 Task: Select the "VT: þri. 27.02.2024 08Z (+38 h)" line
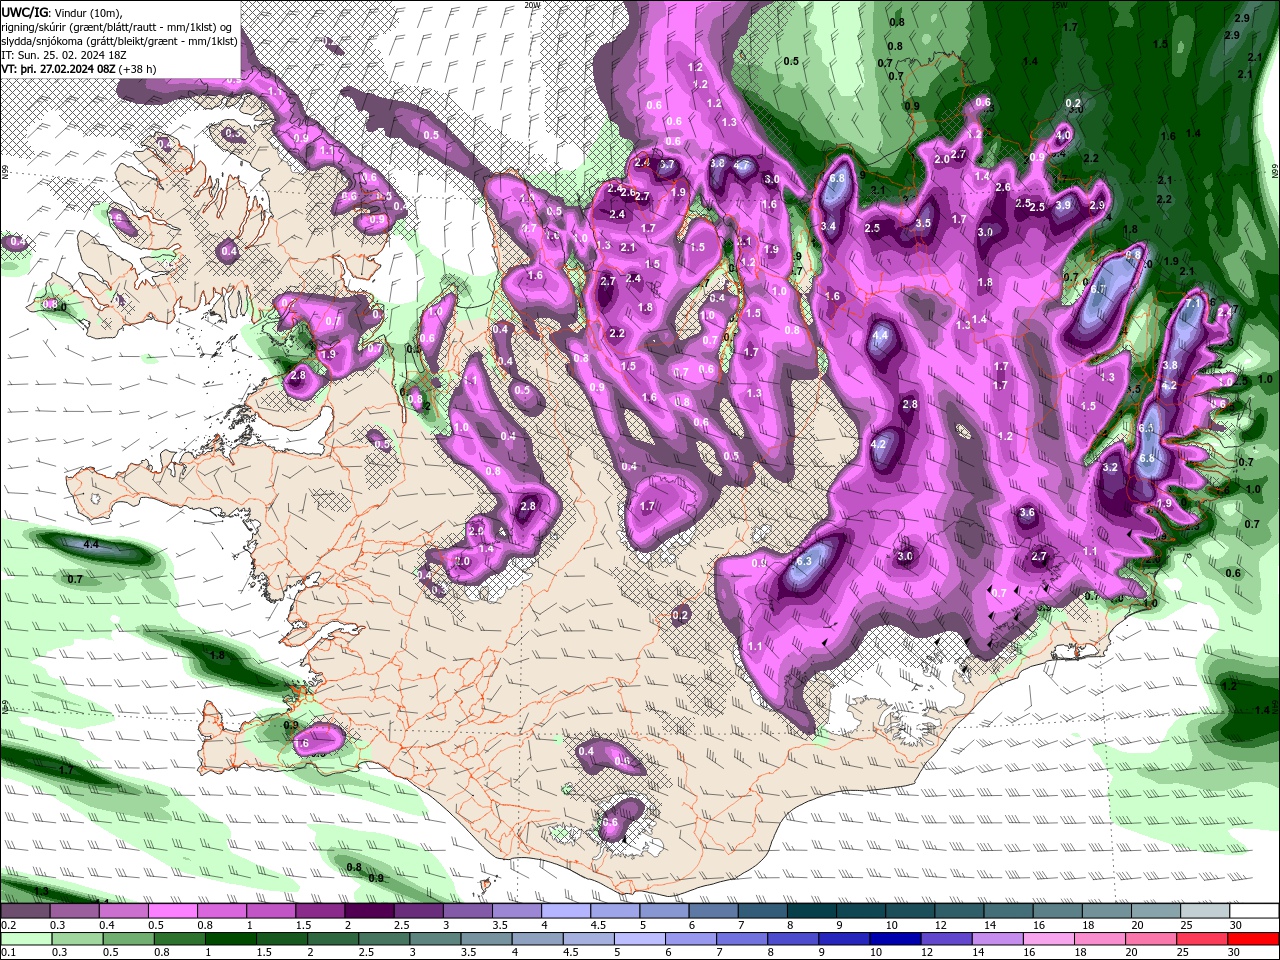point(78,69)
